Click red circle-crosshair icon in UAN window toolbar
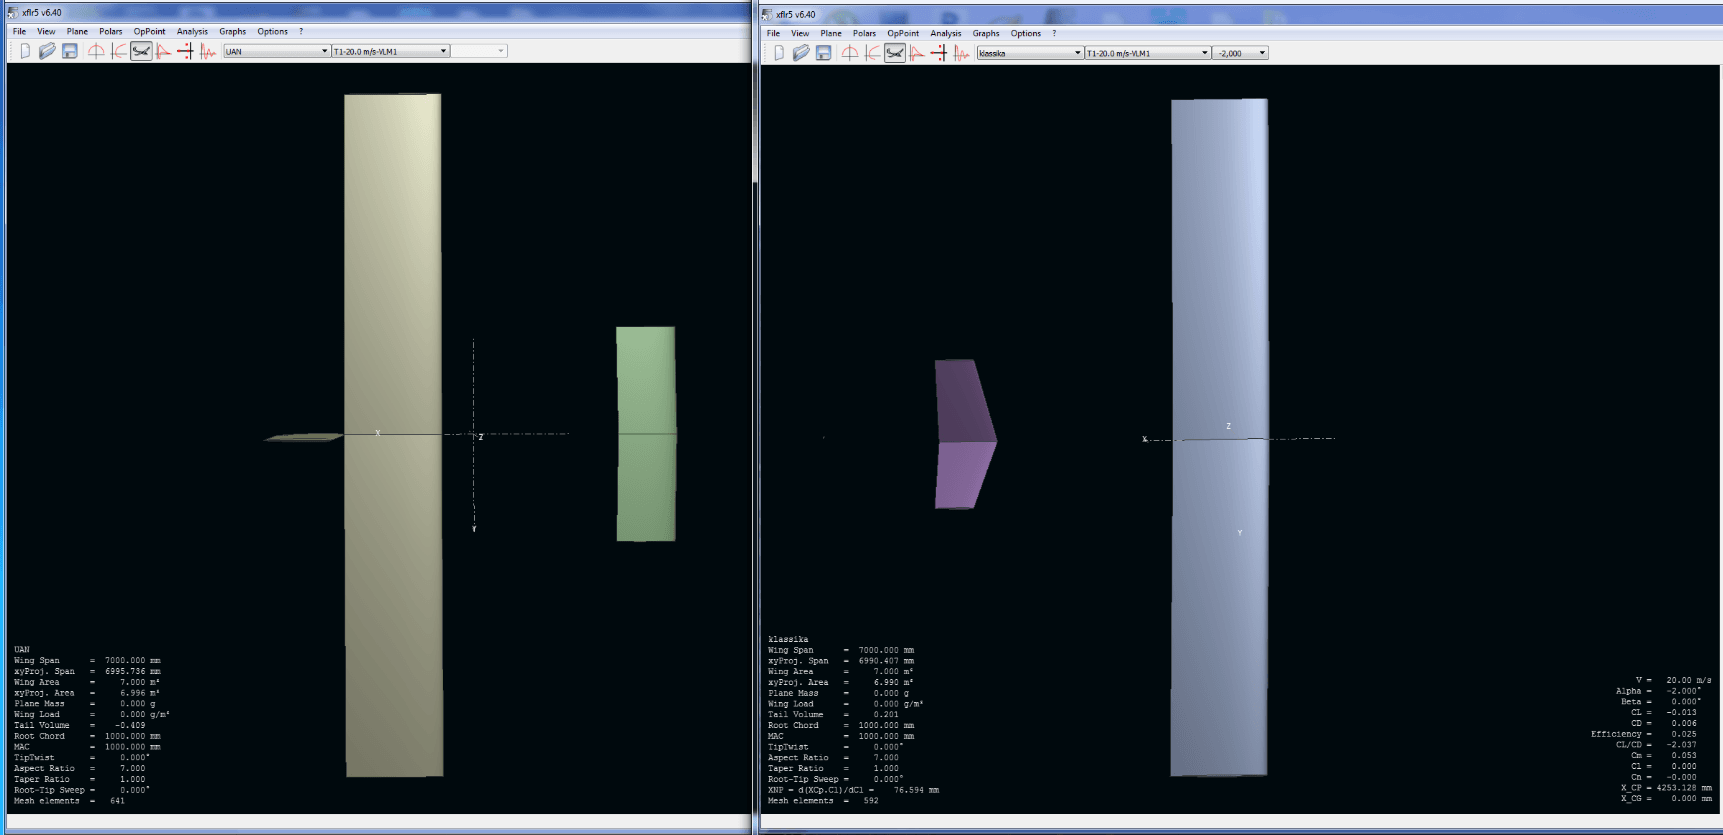Viewport: 1723px width, 835px height. tap(96, 51)
